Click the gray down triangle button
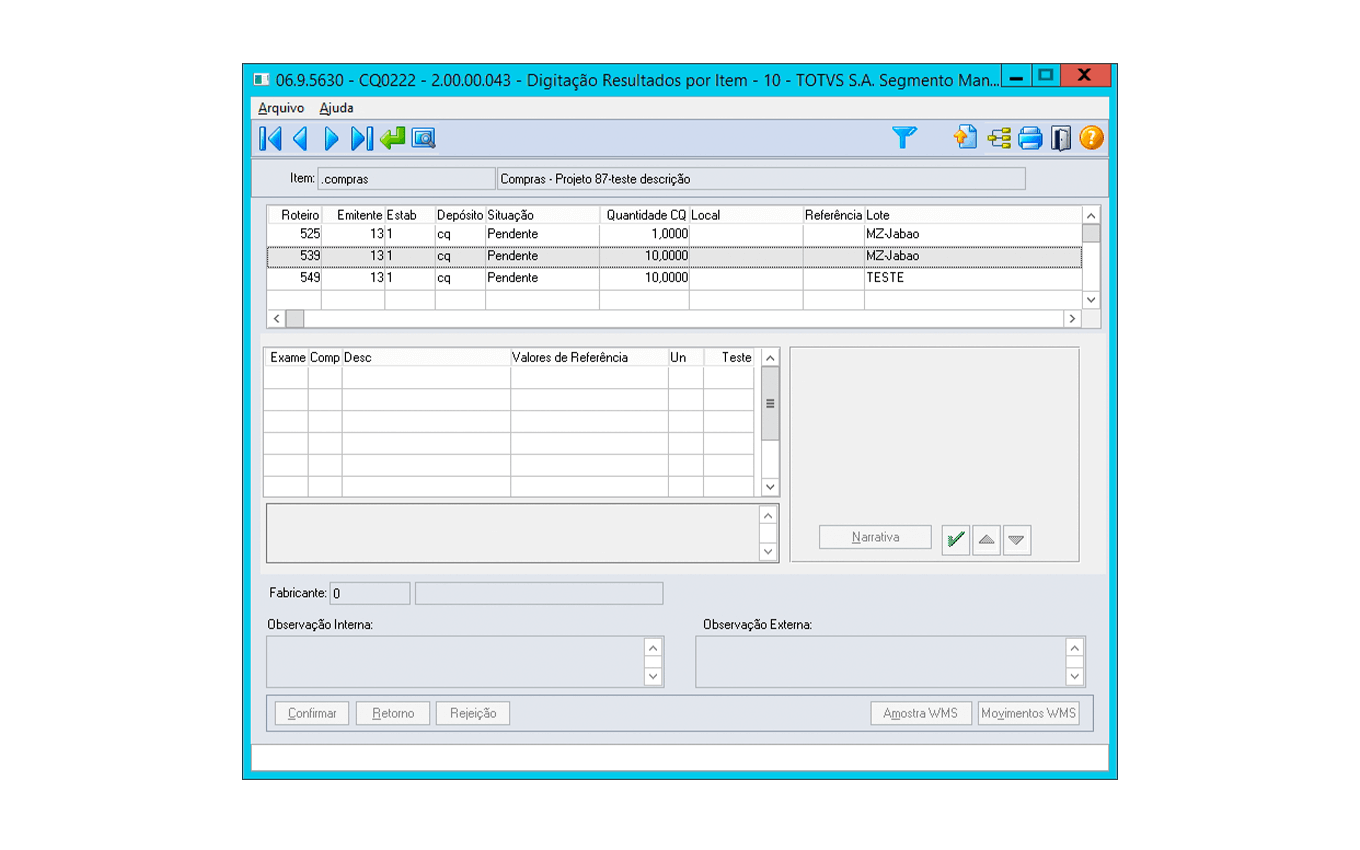 tap(1017, 540)
